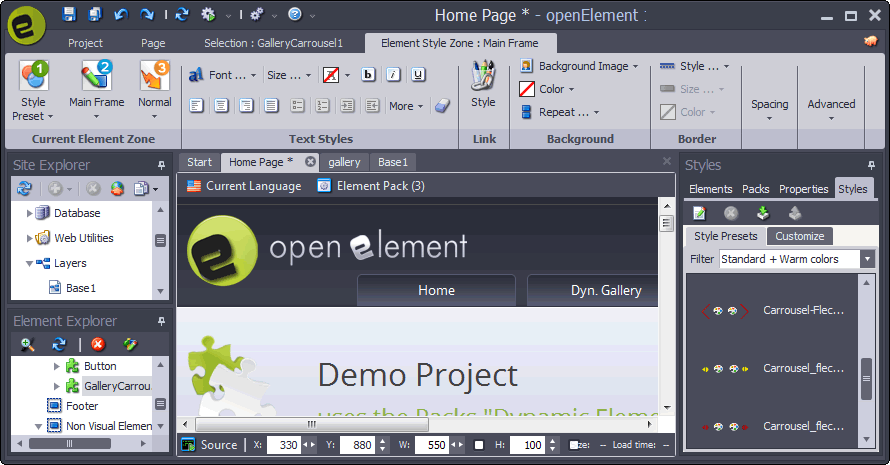The image size is (890, 465).
Task: Justify the text alignment
Action: 271,106
